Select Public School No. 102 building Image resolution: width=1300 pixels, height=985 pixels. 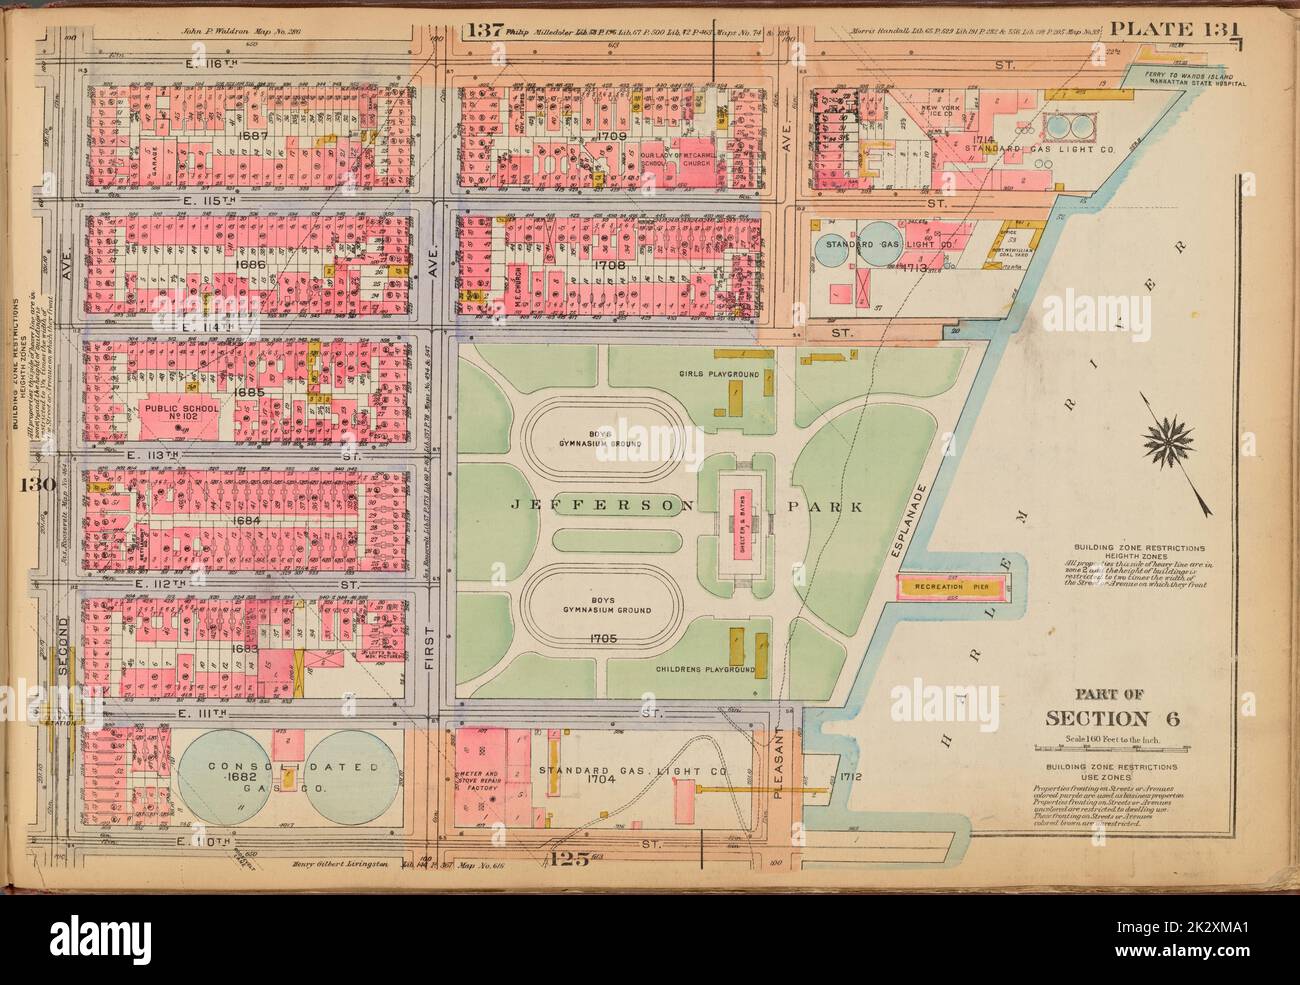180,416
